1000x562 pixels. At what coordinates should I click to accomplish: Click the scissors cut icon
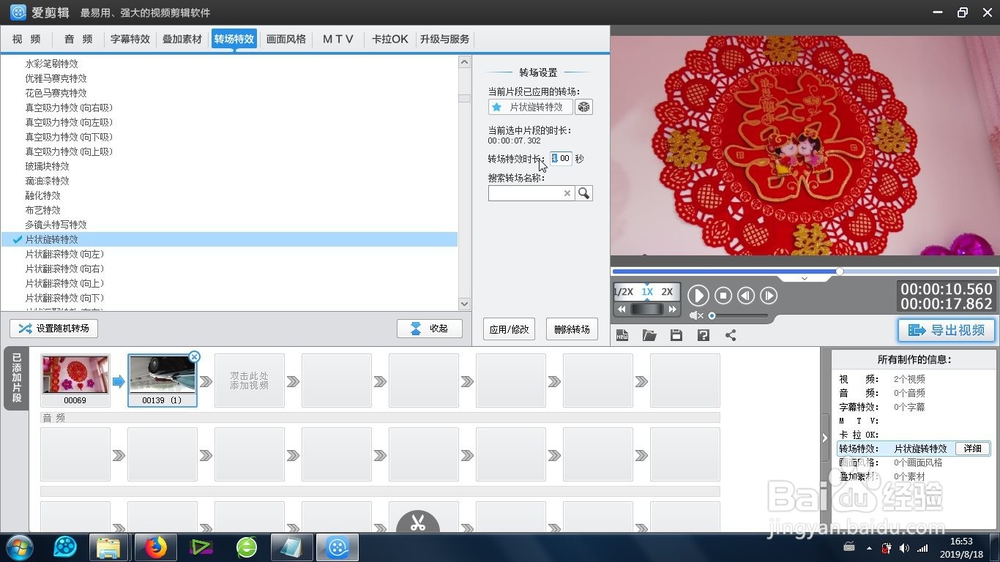[x=418, y=523]
